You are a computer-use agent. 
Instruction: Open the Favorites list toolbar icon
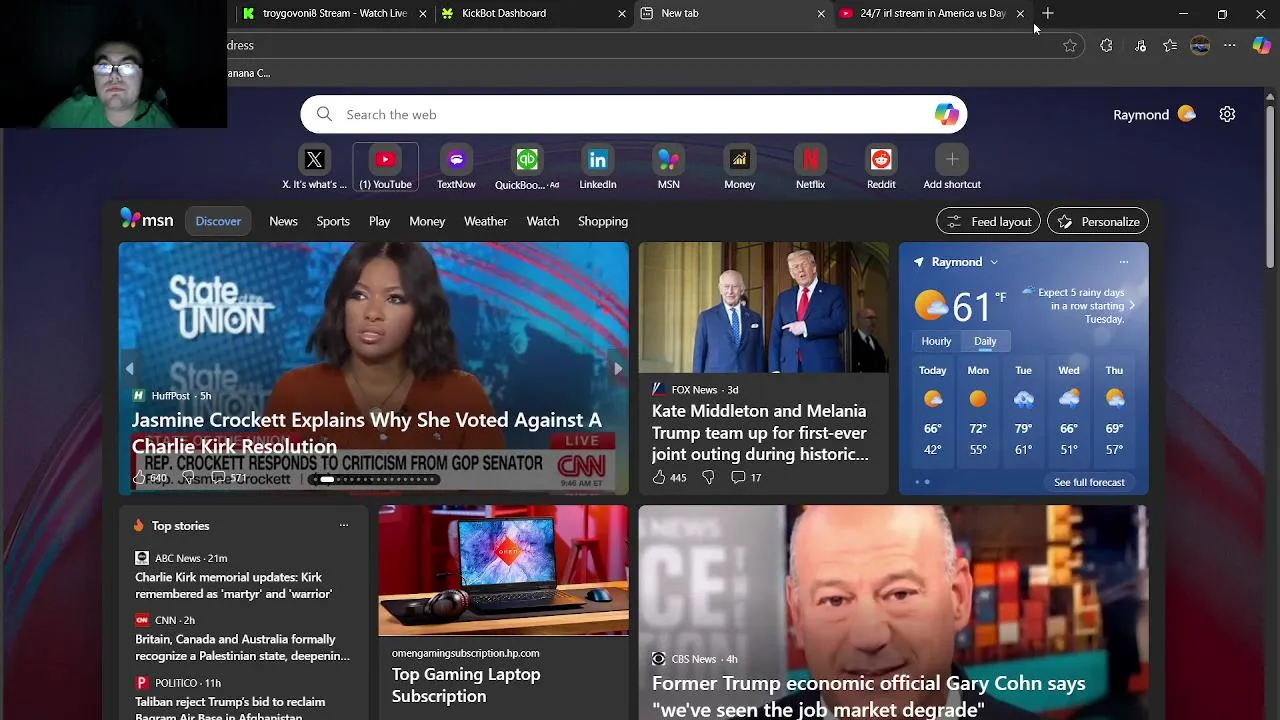[1170, 45]
